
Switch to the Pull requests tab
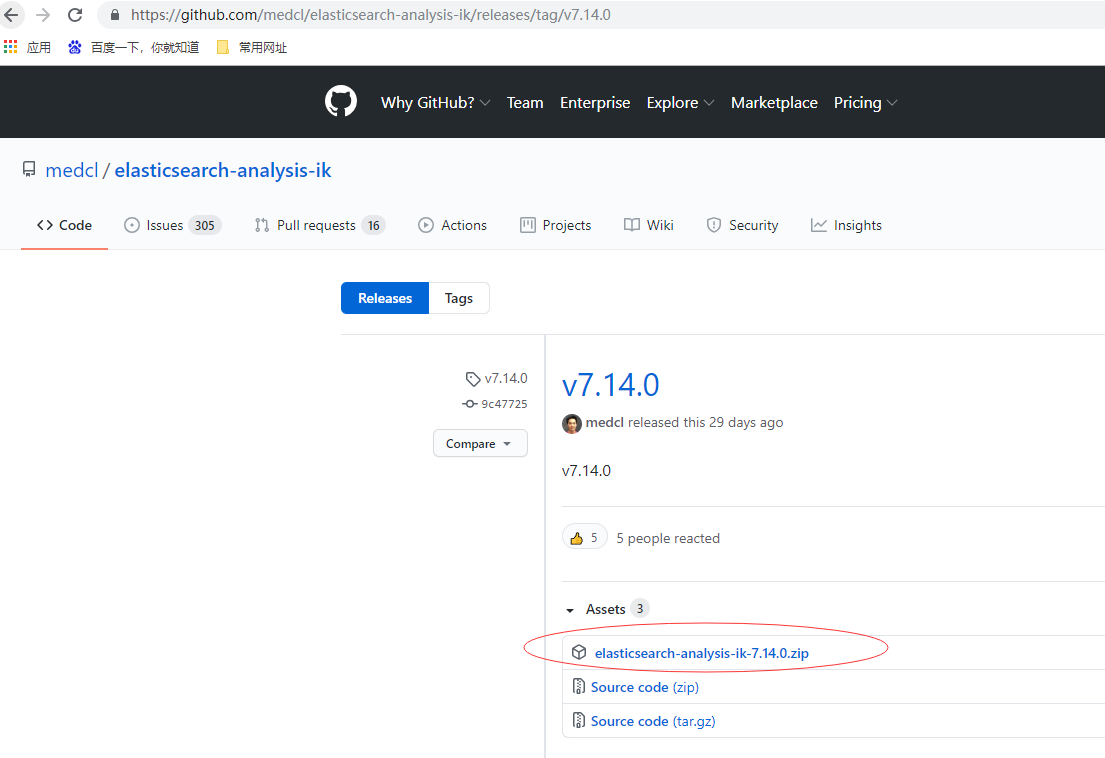coord(319,225)
